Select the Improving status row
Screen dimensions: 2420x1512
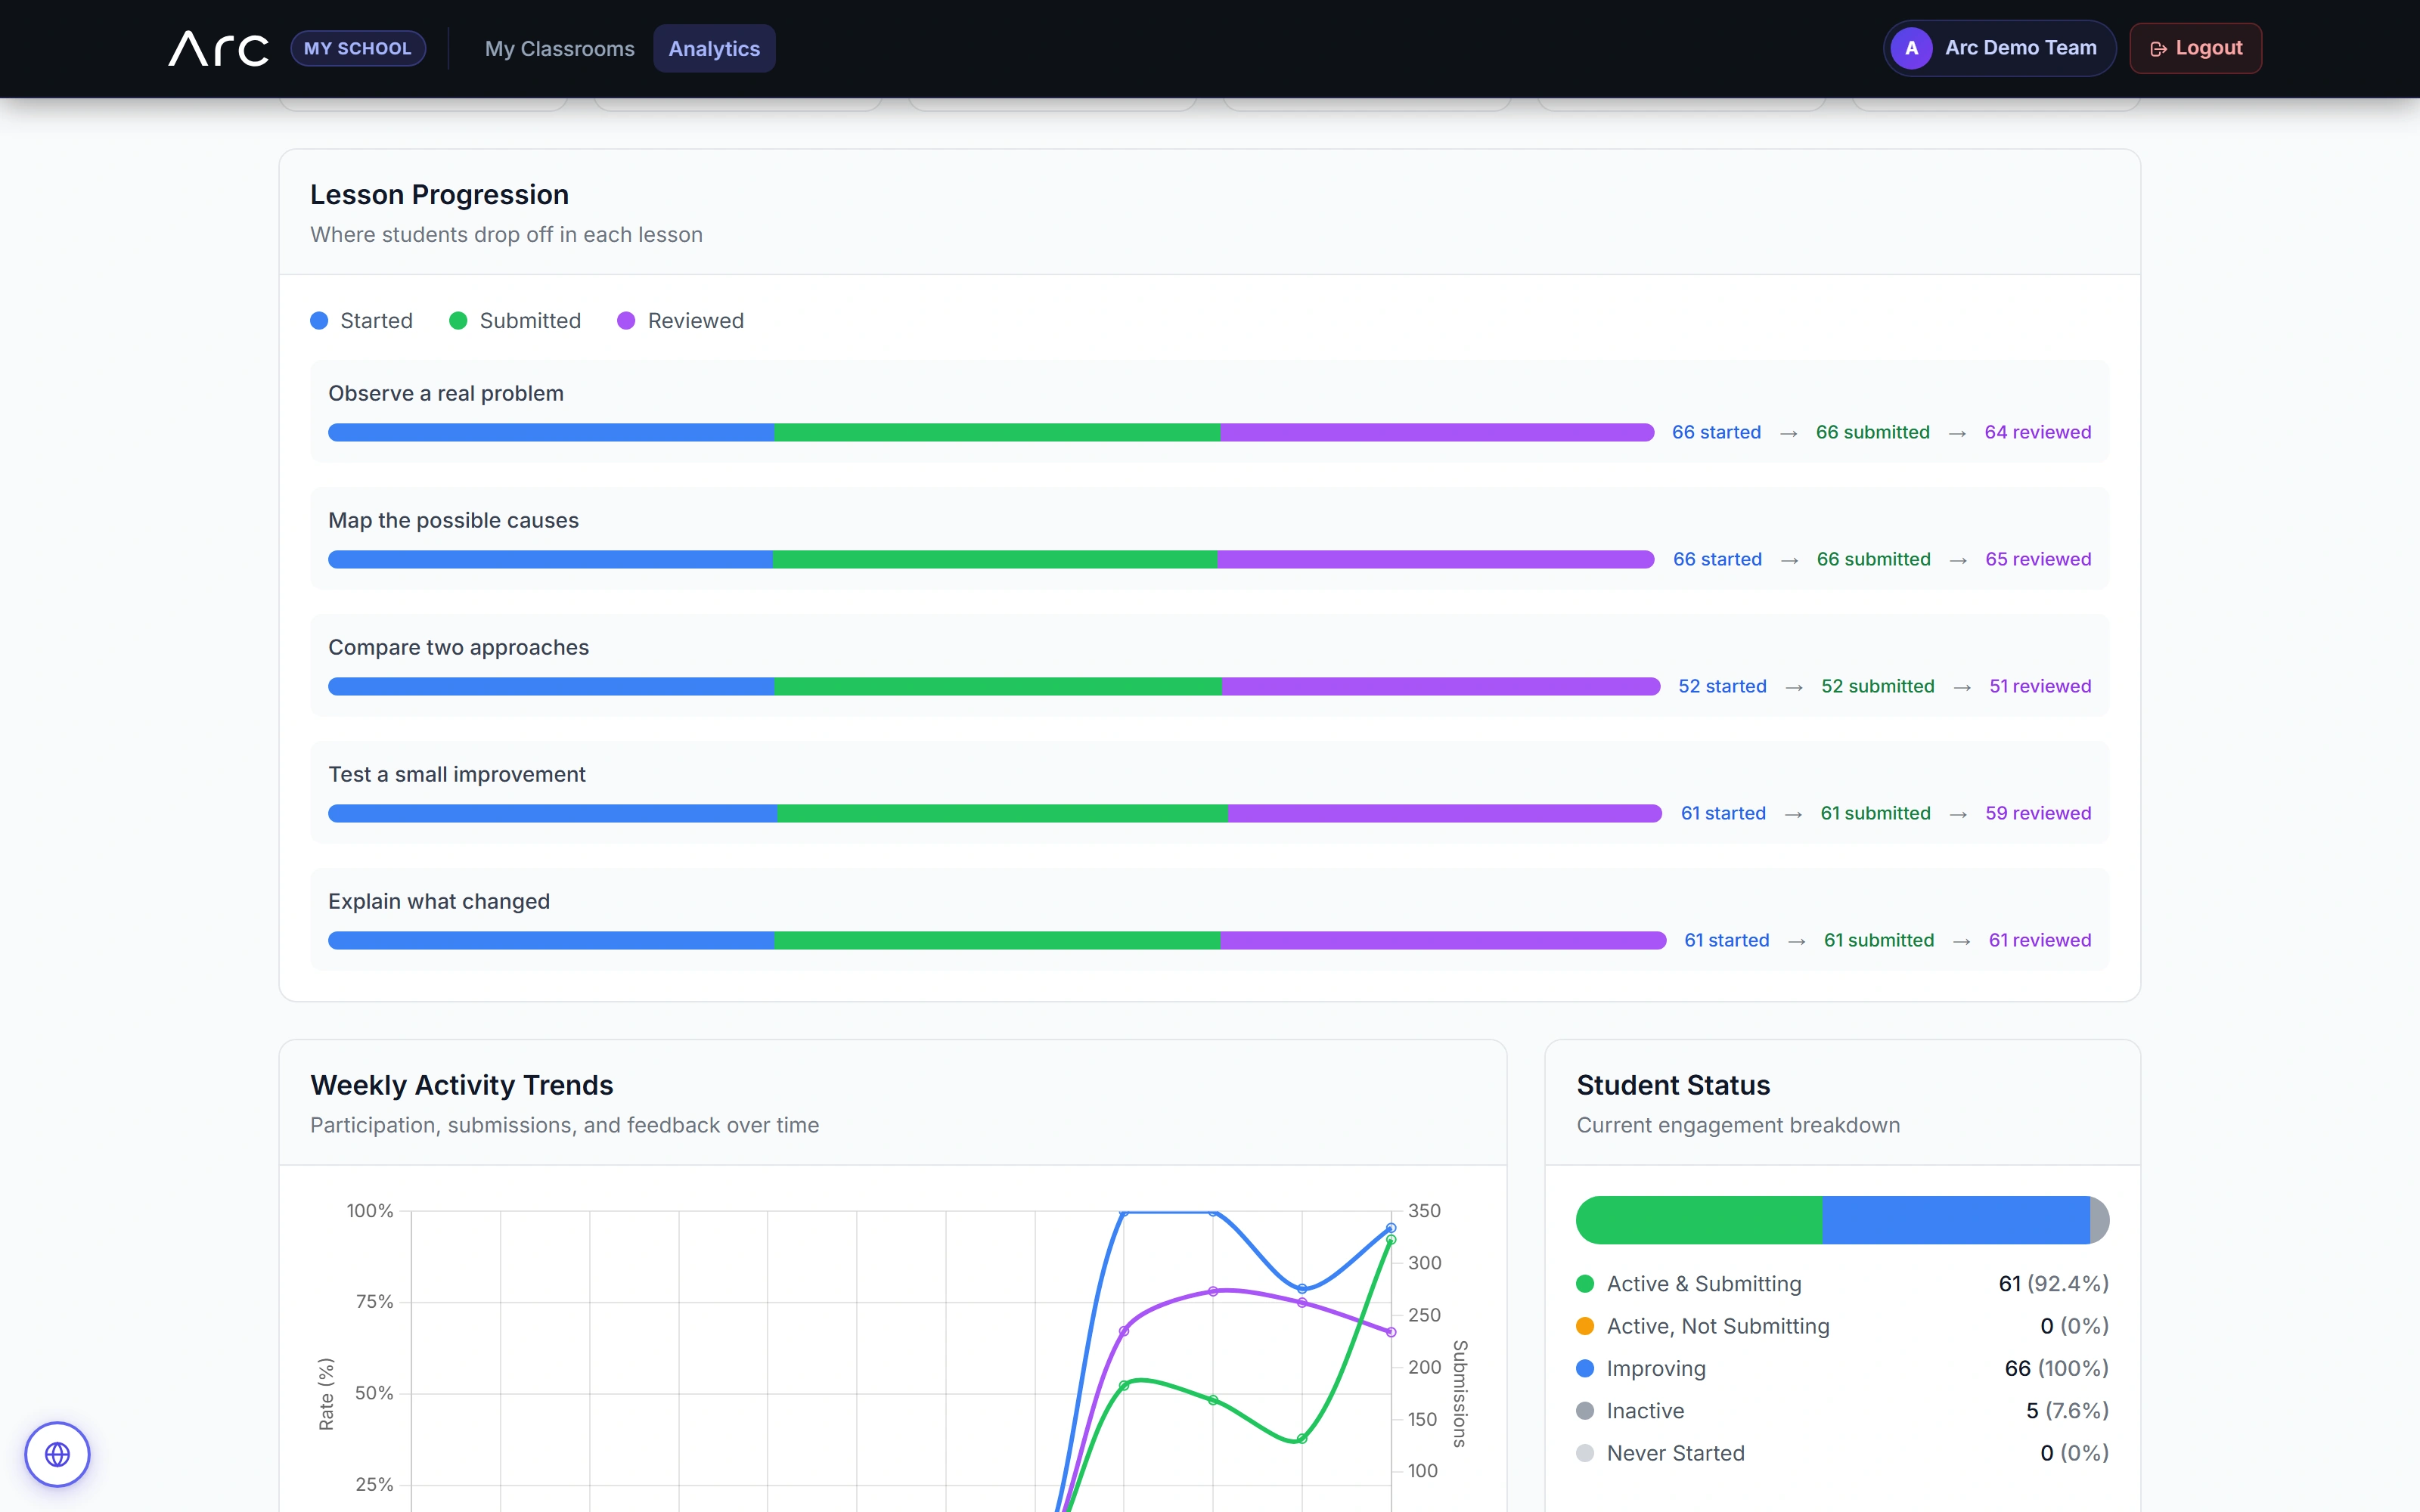point(1842,1368)
